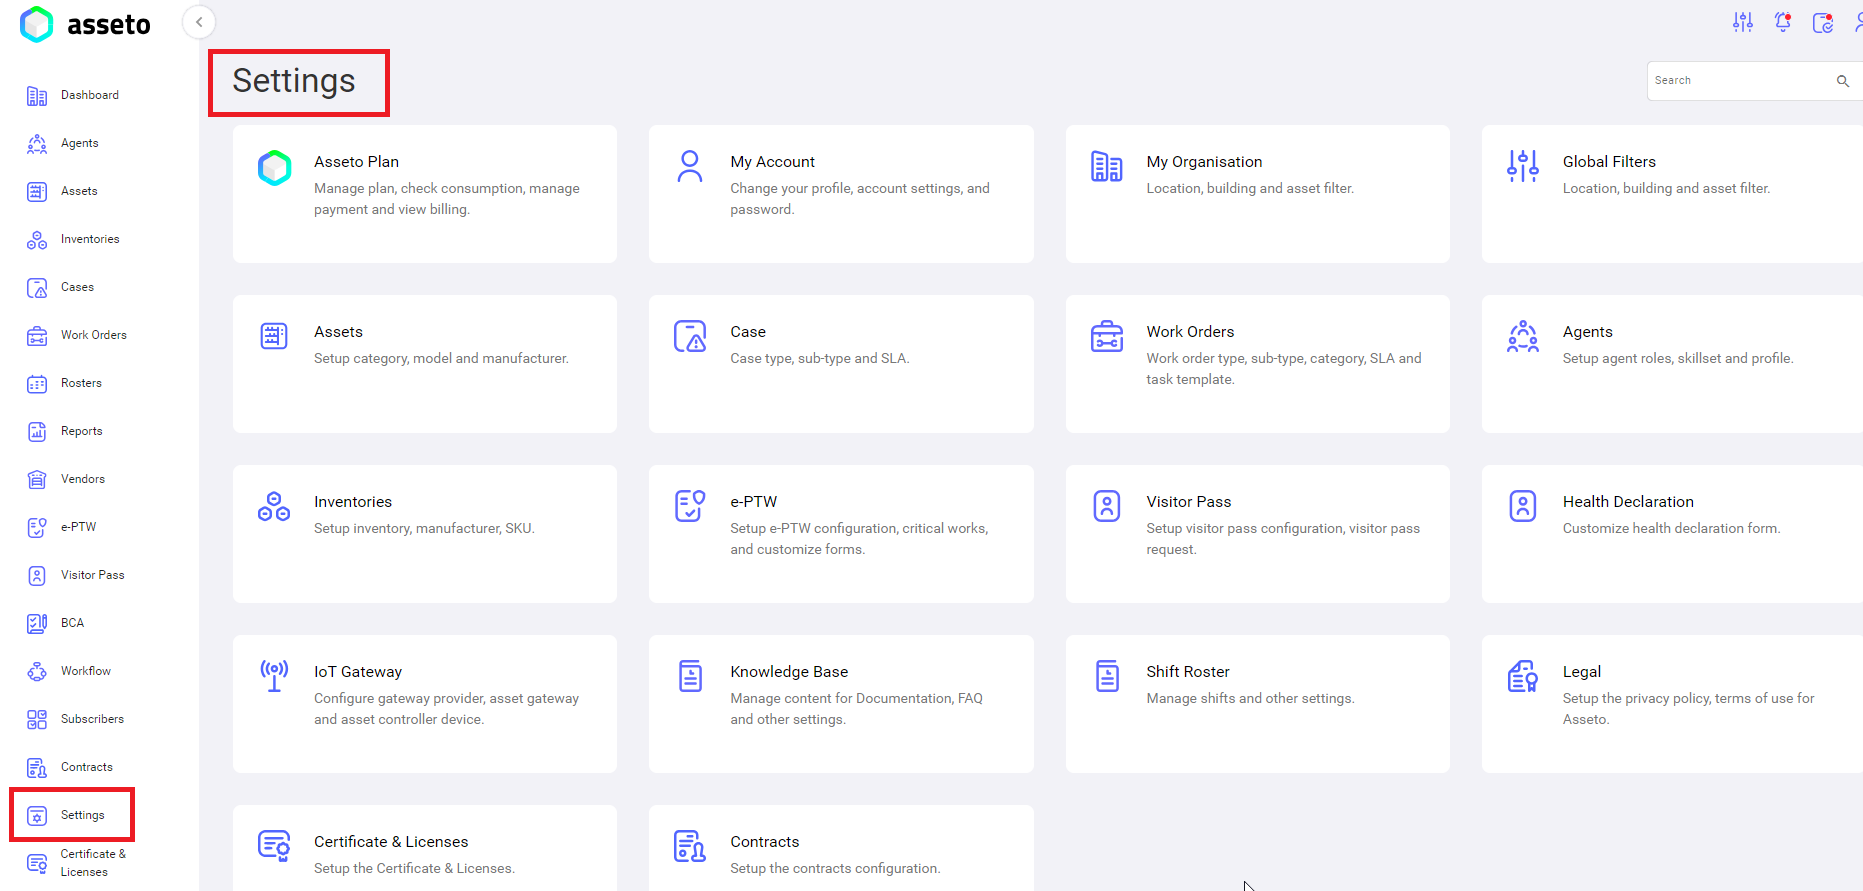
Task: Open the Assets sidebar icon
Action: [x=37, y=192]
